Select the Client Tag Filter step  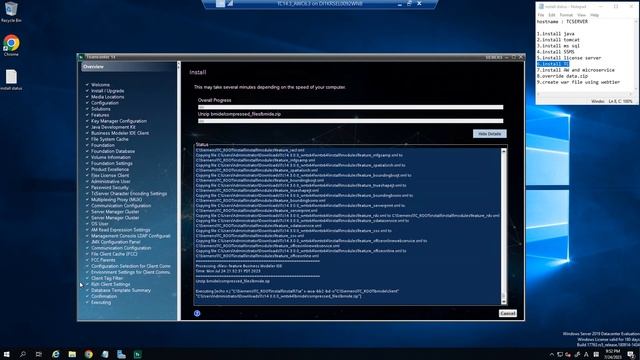point(107,278)
